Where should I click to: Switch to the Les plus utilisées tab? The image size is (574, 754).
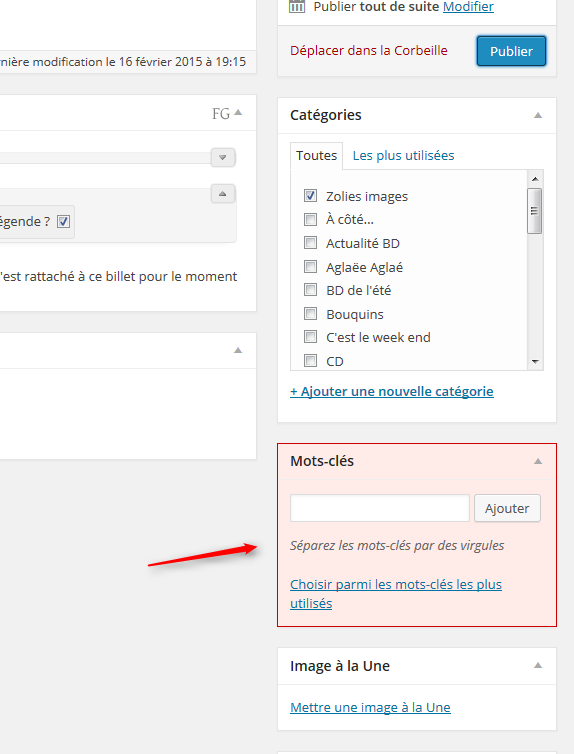(x=403, y=155)
